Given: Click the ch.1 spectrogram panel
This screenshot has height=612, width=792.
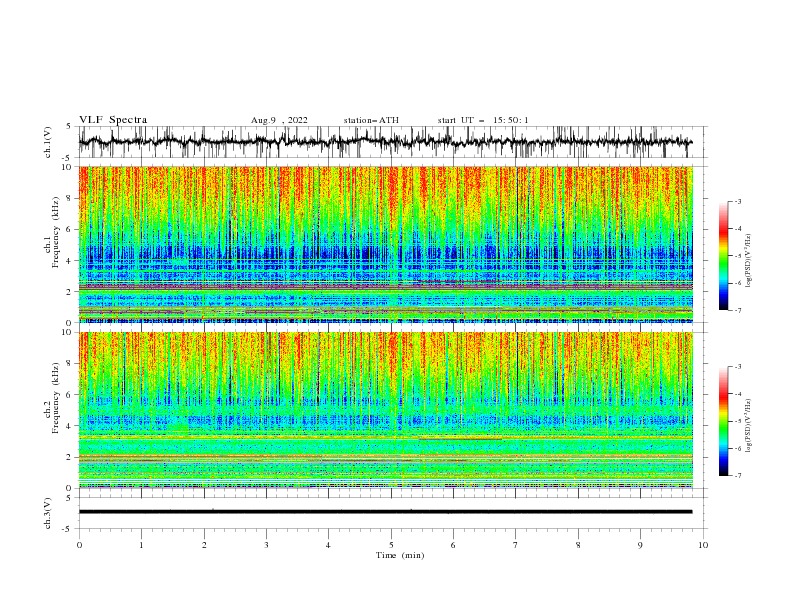Looking at the screenshot, I should (386, 244).
